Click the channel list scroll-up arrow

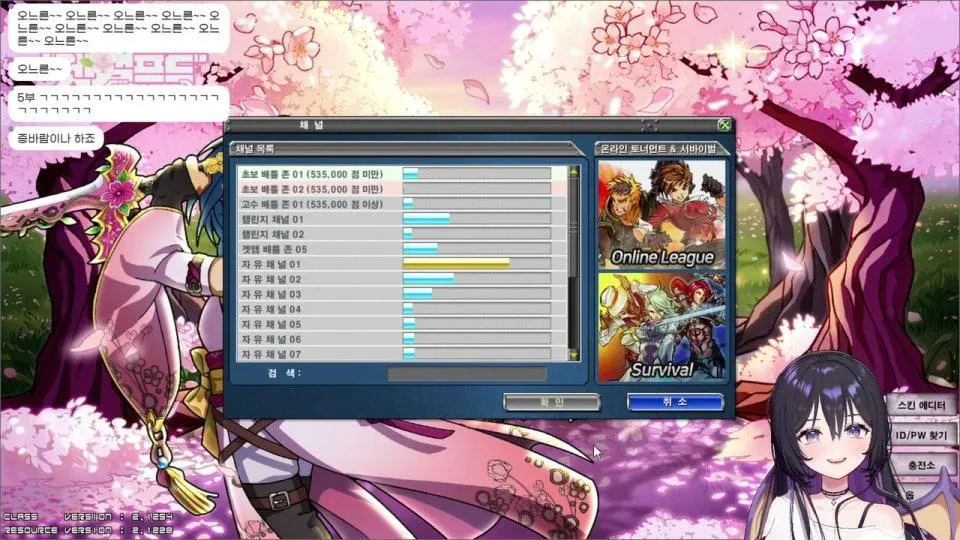574,172
